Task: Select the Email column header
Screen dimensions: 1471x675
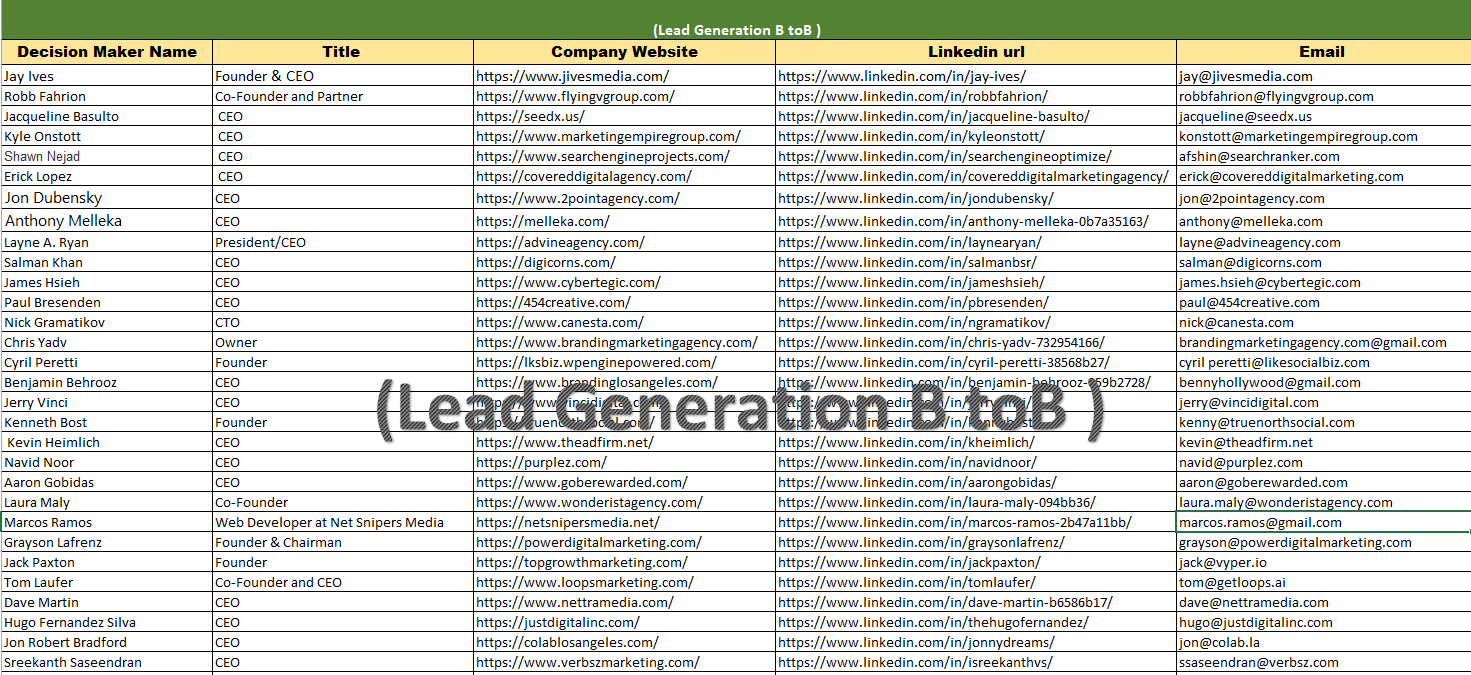Action: [1323, 52]
